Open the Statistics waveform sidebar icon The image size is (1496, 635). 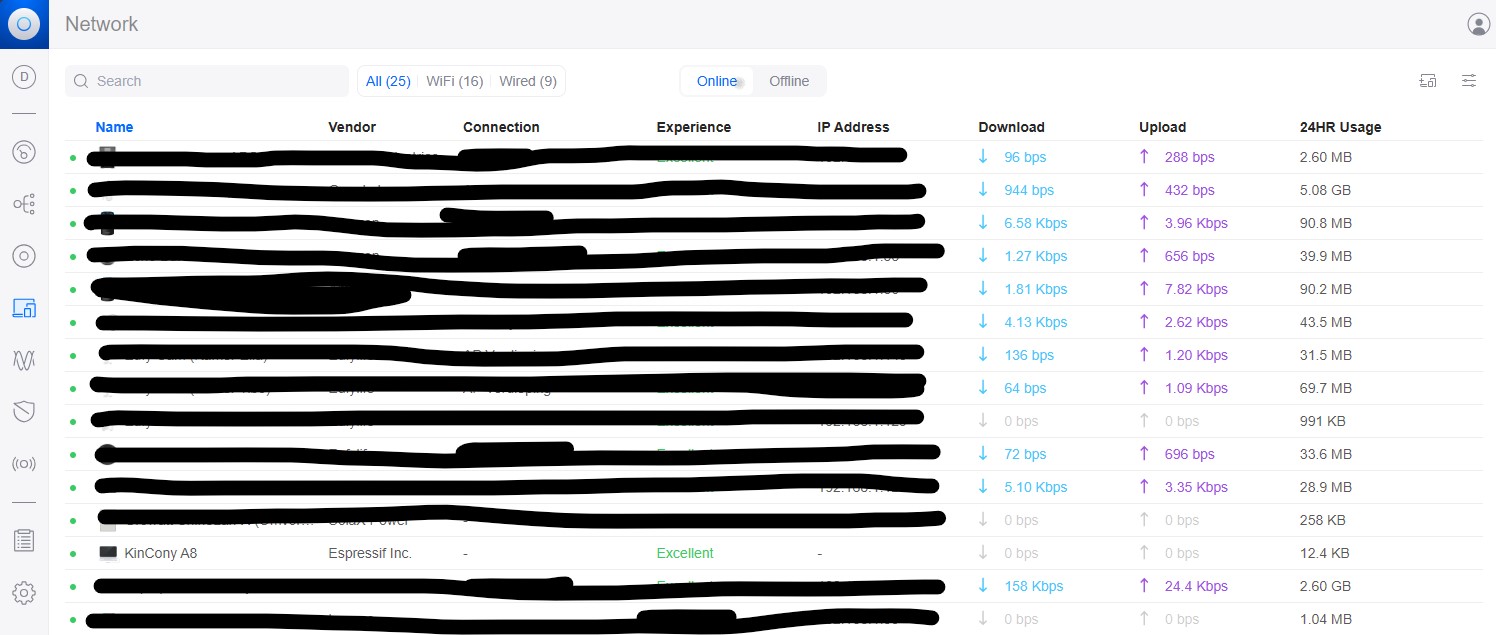[x=24, y=360]
